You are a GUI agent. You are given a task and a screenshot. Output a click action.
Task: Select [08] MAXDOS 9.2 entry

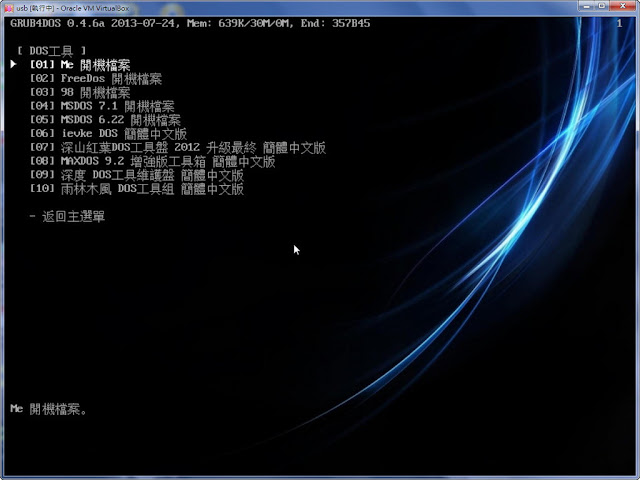tap(153, 162)
